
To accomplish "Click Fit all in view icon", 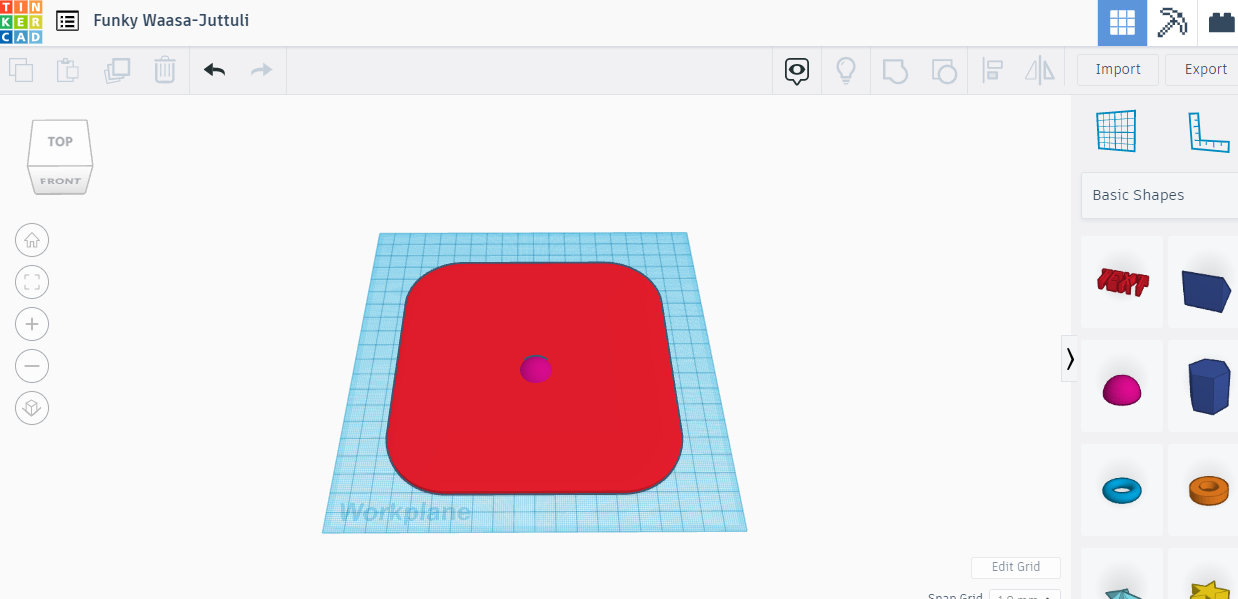I will pyautogui.click(x=32, y=282).
